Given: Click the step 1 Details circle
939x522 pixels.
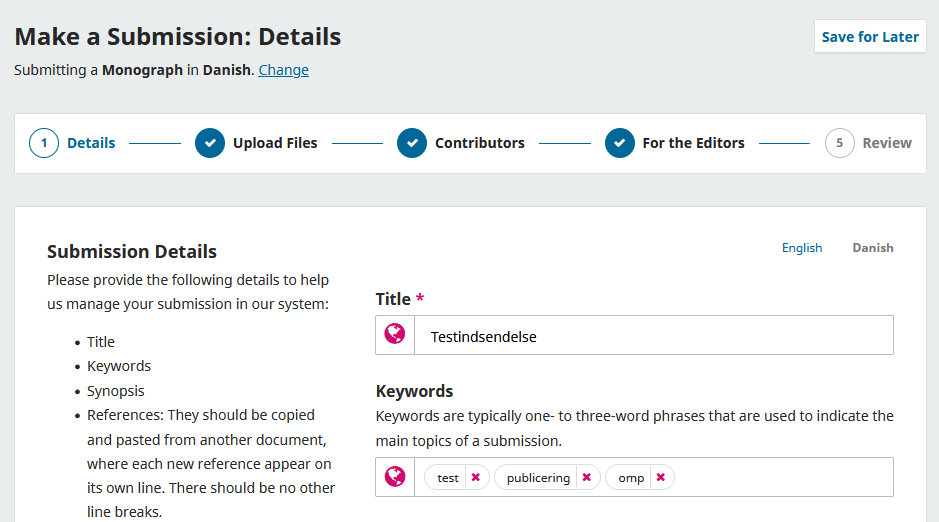Looking at the screenshot, I should click(x=44, y=143).
